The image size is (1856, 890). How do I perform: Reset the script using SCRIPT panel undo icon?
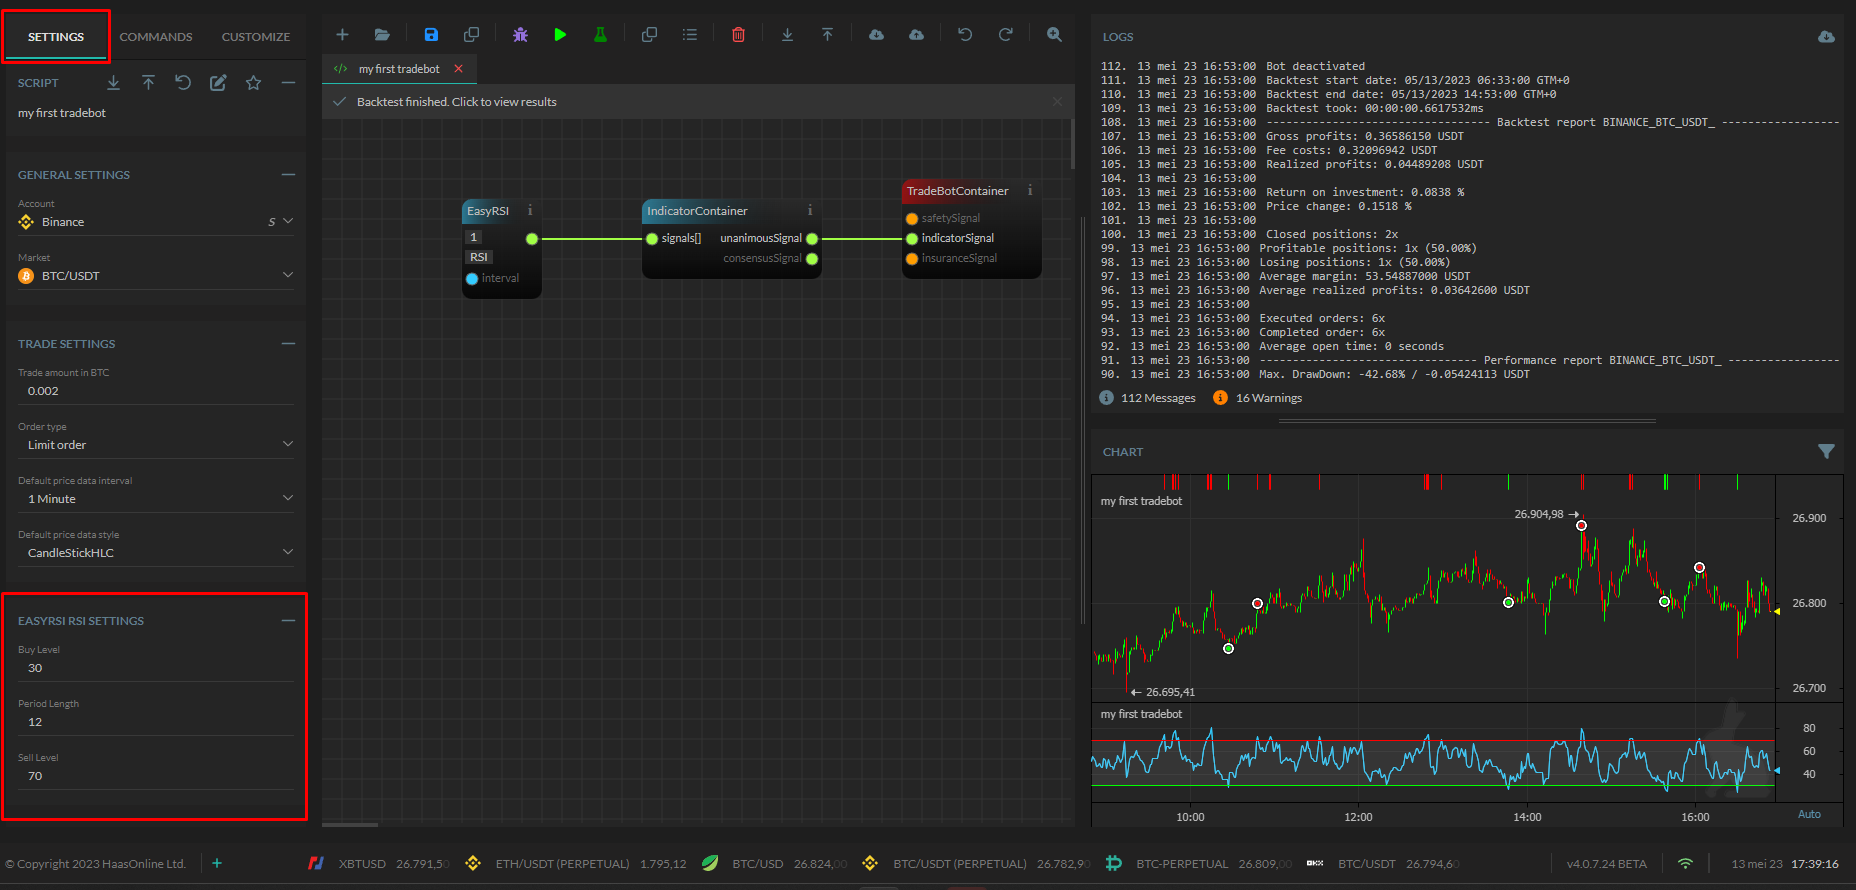183,83
